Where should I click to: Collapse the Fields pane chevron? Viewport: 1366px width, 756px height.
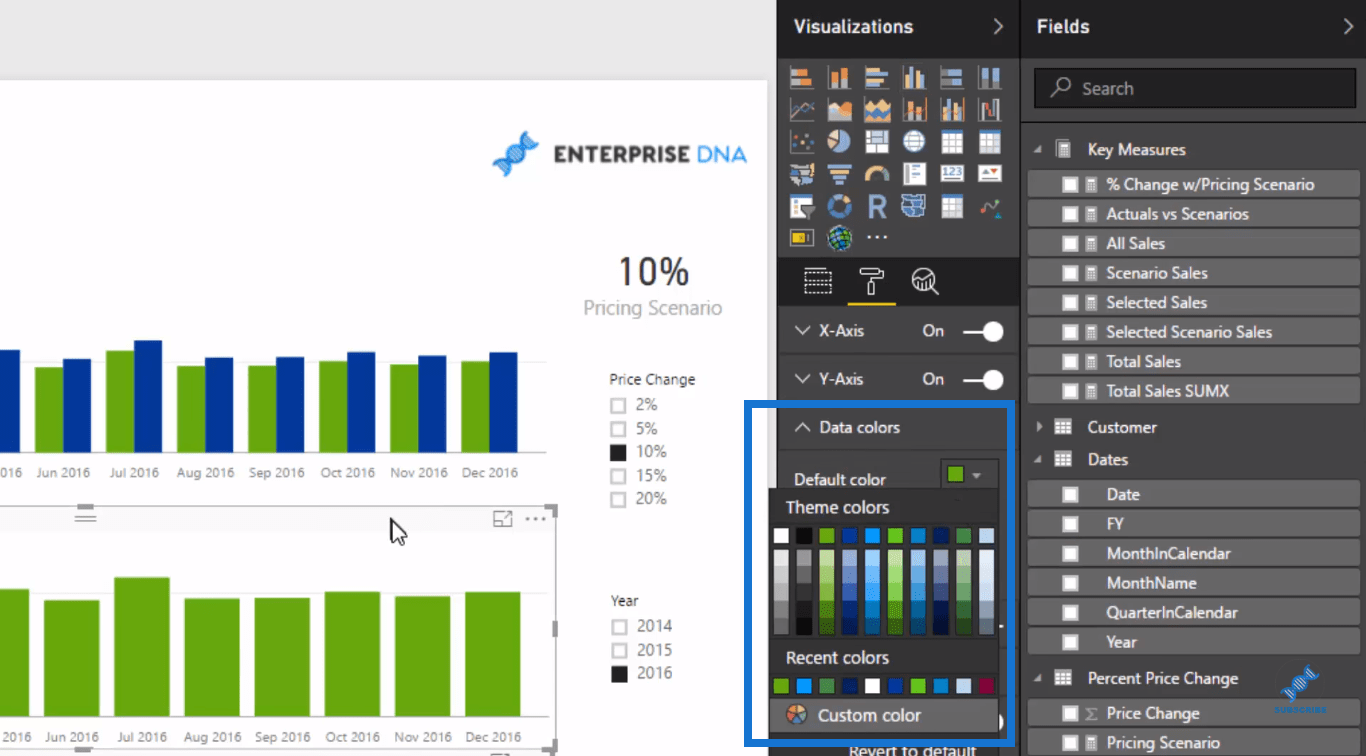pos(1348,27)
